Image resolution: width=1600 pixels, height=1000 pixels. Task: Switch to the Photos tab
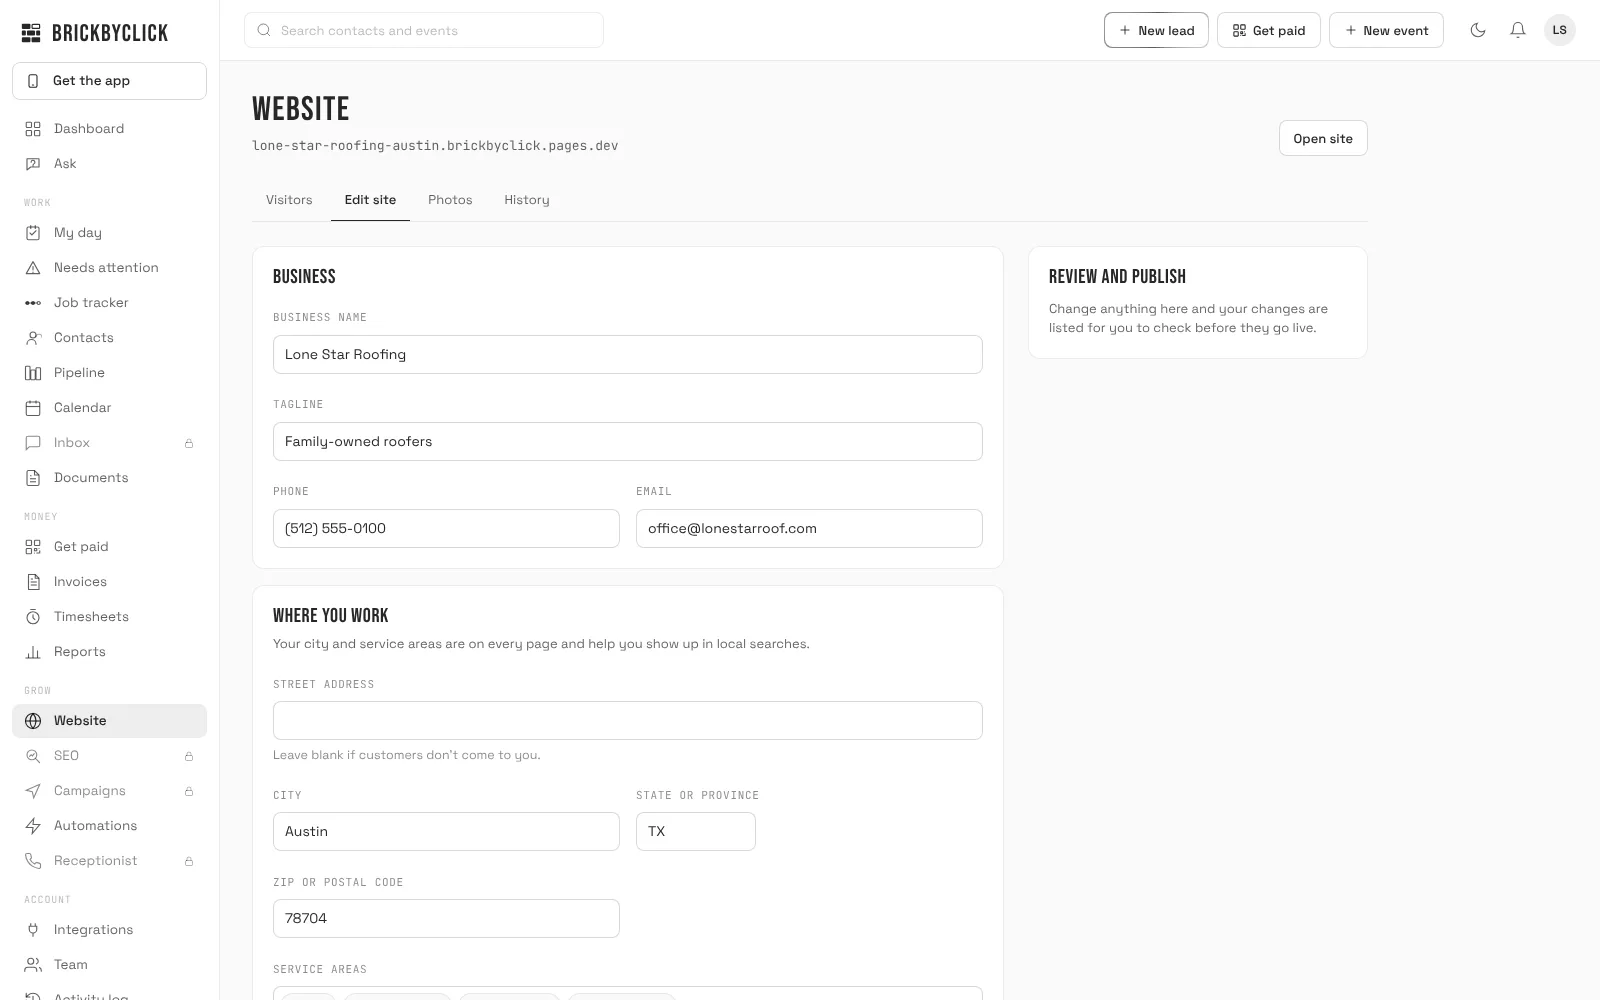coord(450,200)
